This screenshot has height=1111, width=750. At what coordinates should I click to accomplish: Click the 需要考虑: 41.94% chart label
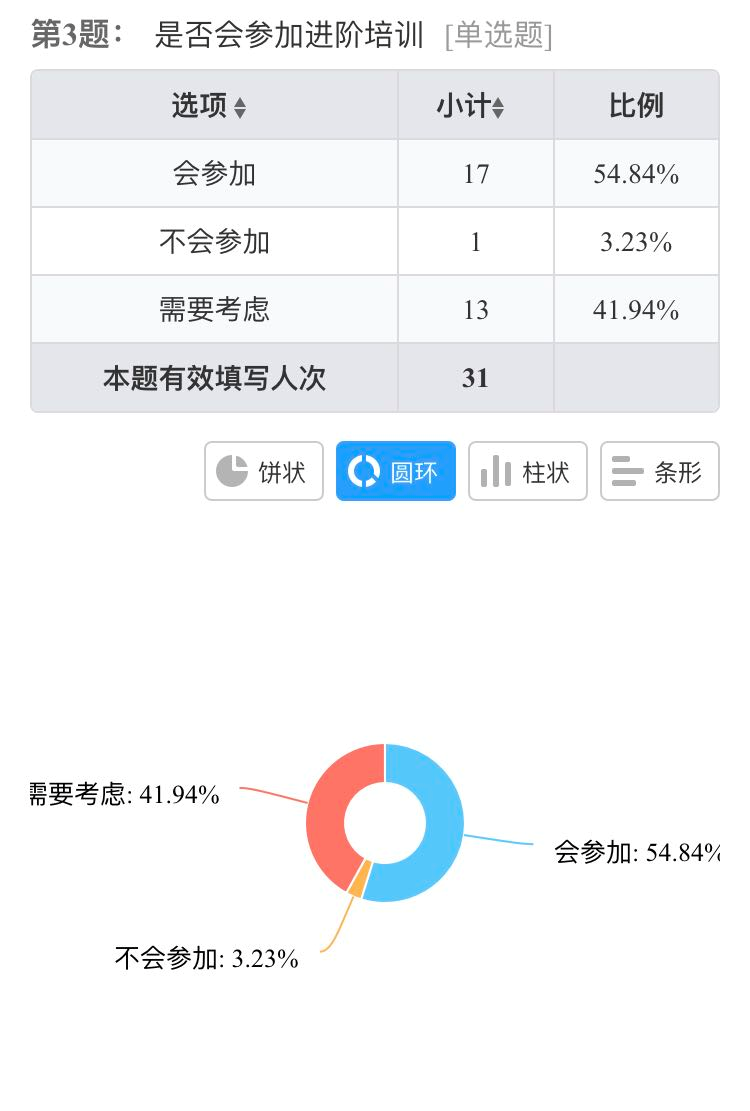click(x=124, y=794)
